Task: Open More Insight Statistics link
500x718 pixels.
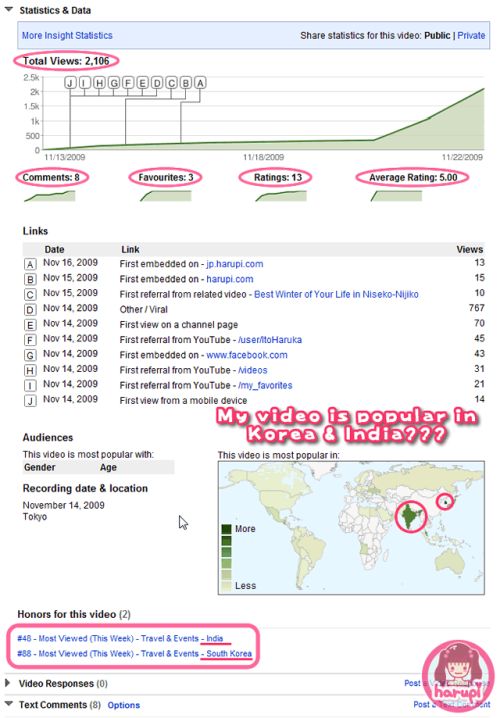Action: [x=67, y=35]
